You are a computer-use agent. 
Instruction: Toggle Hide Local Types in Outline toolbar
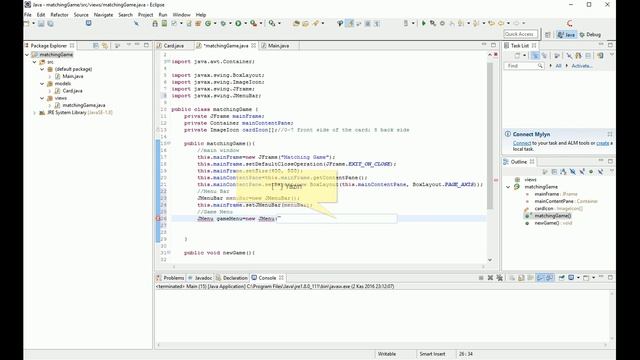coord(600,172)
